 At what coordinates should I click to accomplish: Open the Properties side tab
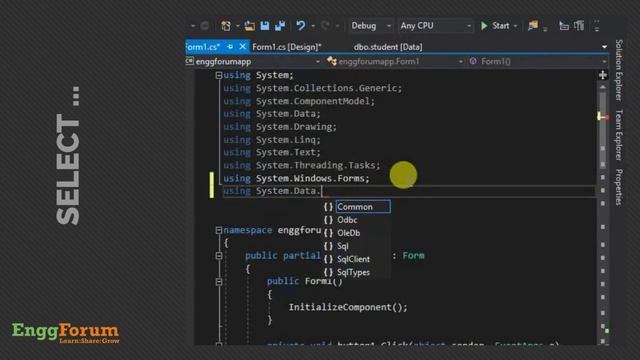click(x=619, y=187)
